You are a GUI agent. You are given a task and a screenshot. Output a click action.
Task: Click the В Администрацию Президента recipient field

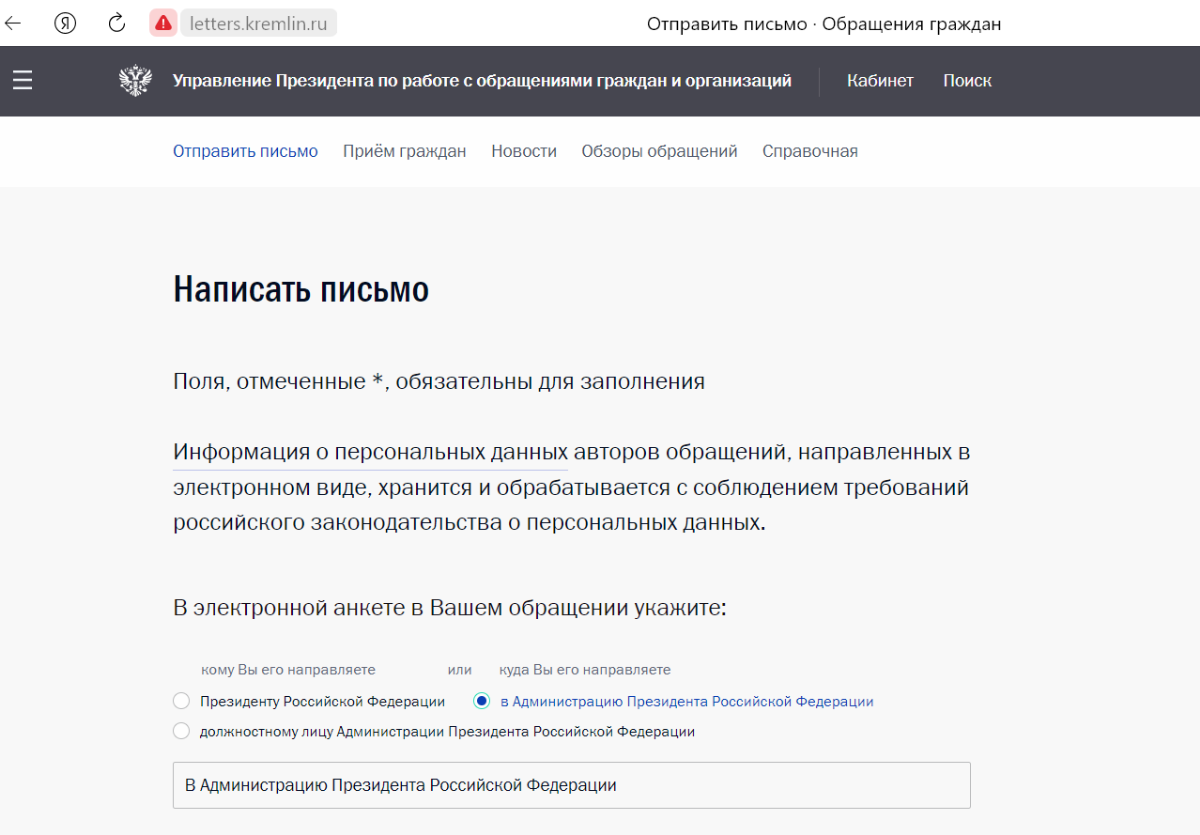(x=571, y=785)
